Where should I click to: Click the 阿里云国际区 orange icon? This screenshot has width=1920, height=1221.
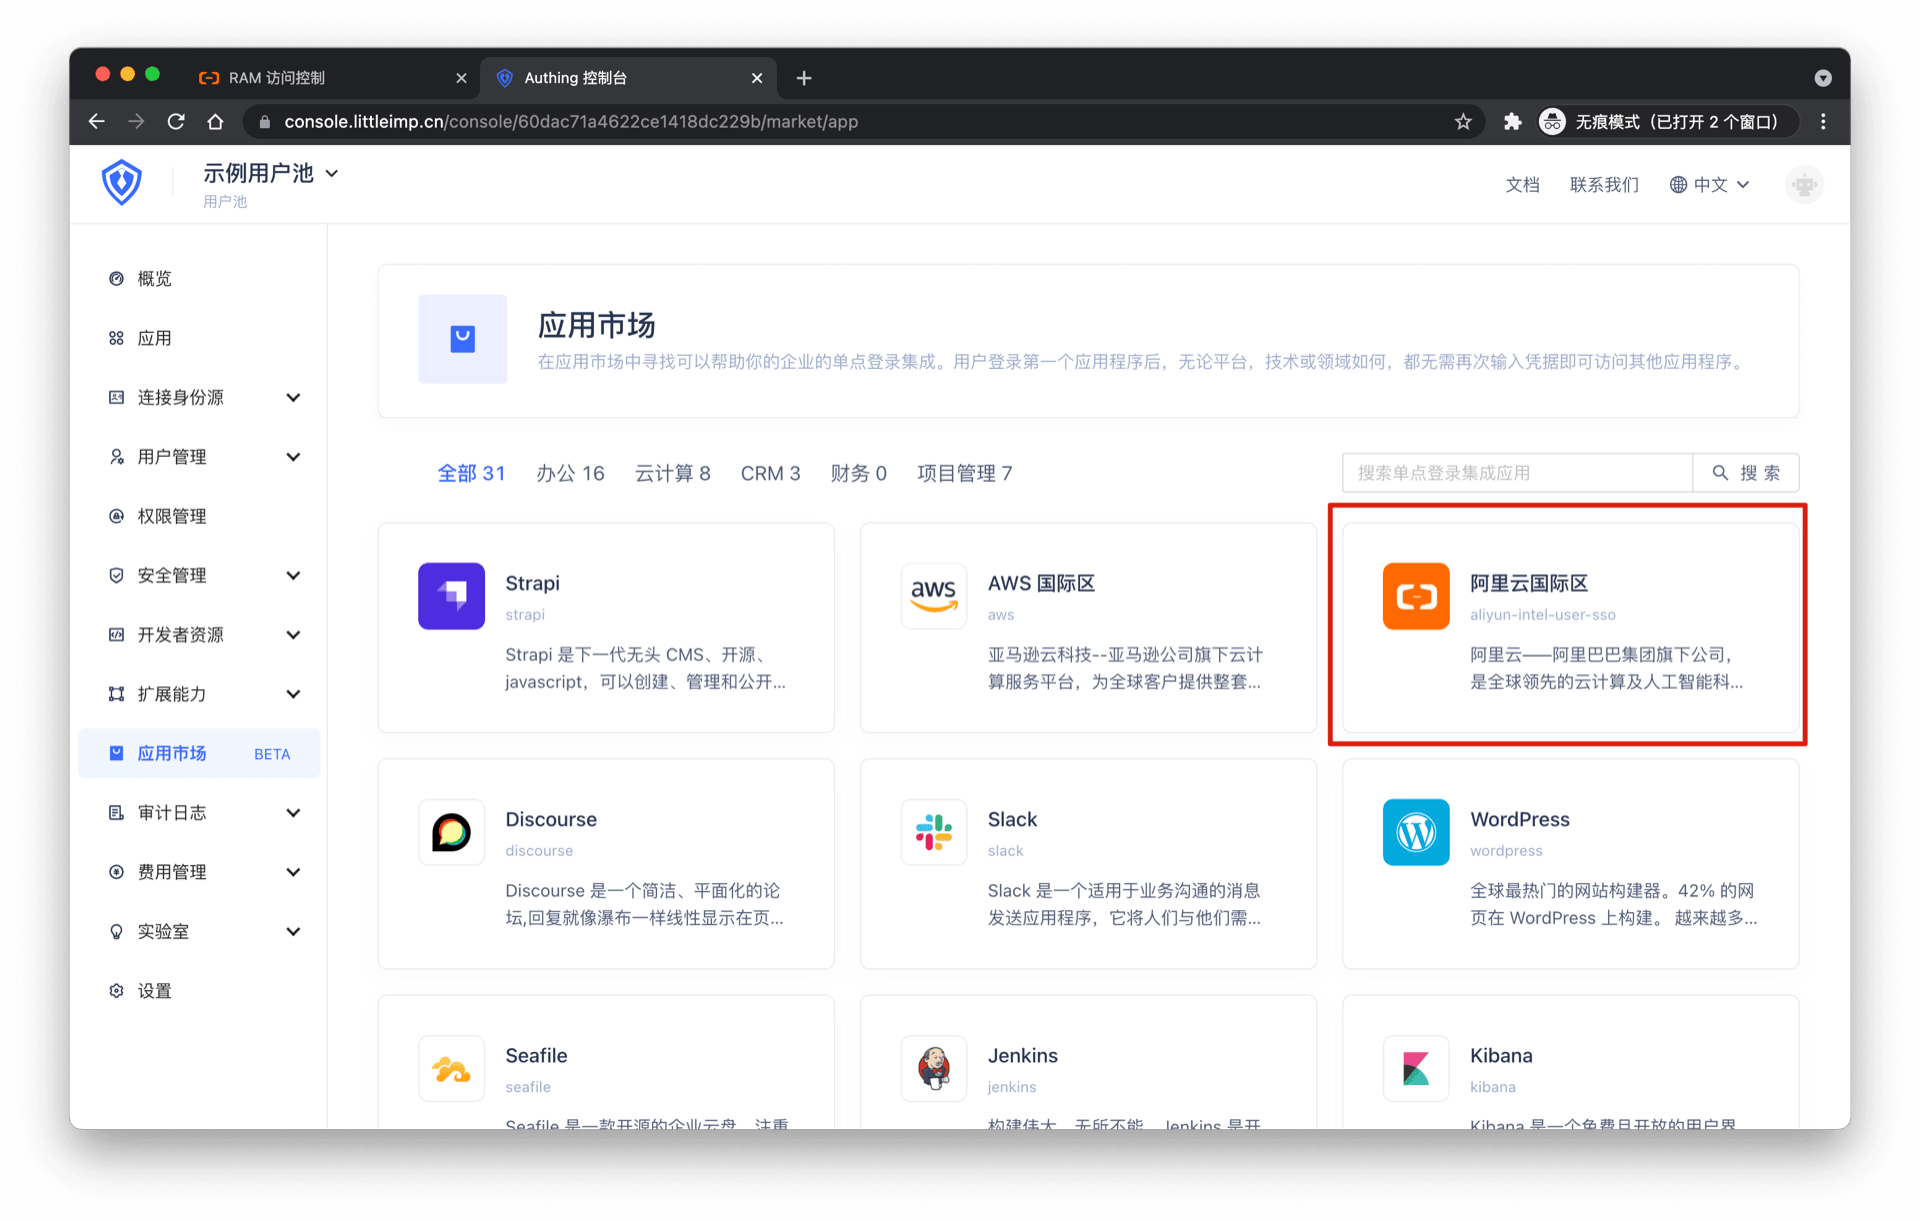1415,596
